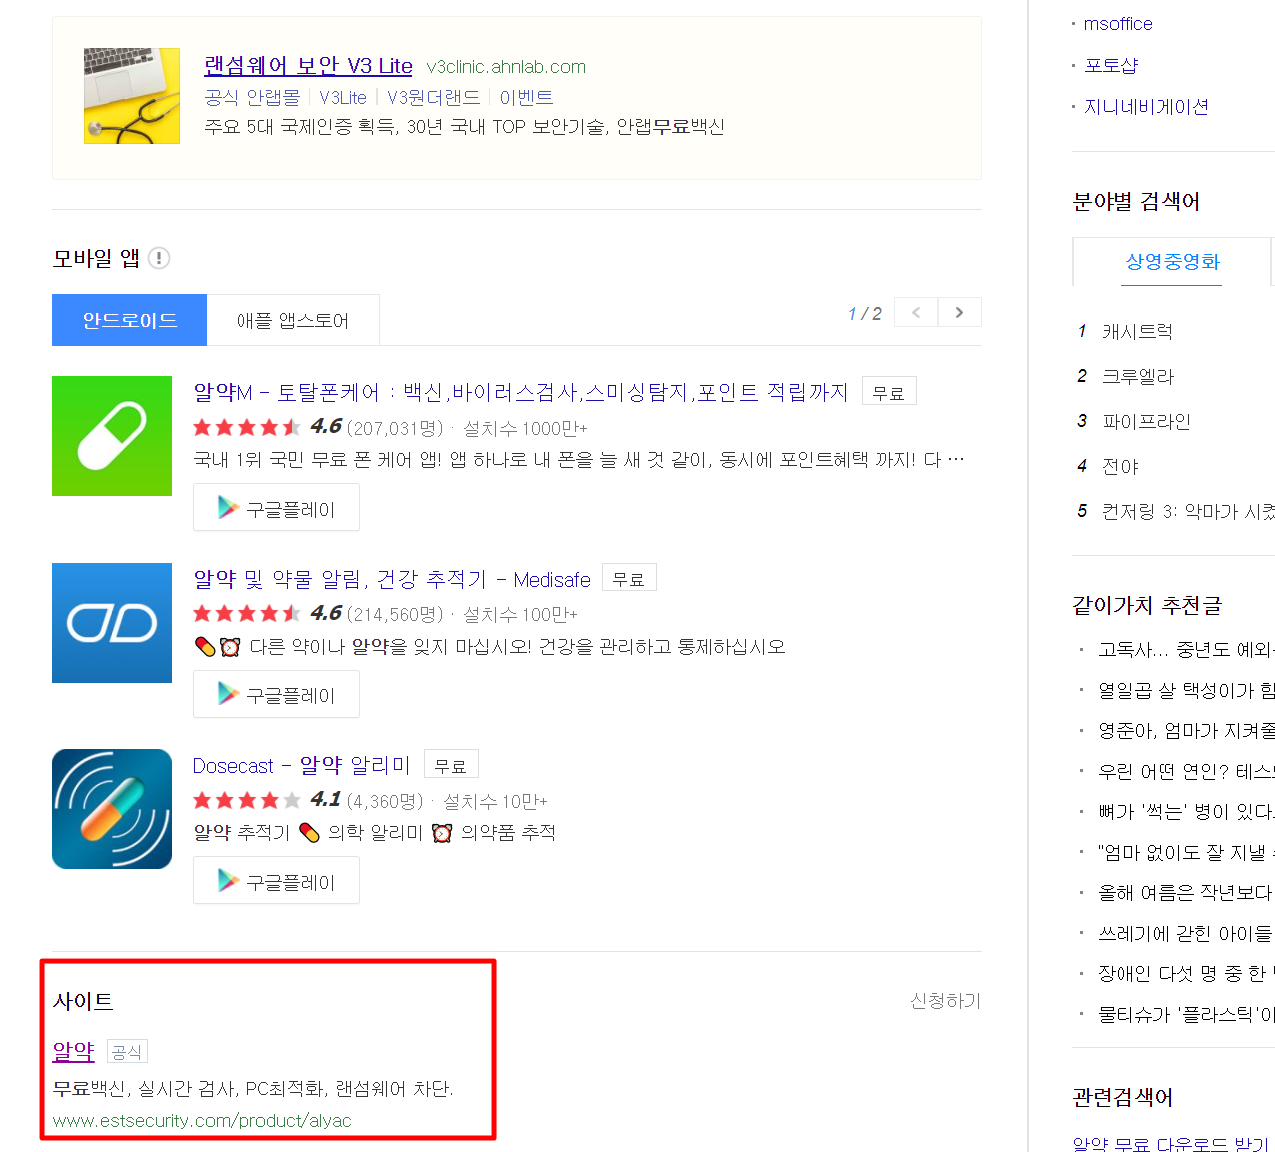This screenshot has height=1152, width=1275.
Task: Open the V3원더랜드 sublink
Action: click(x=433, y=97)
